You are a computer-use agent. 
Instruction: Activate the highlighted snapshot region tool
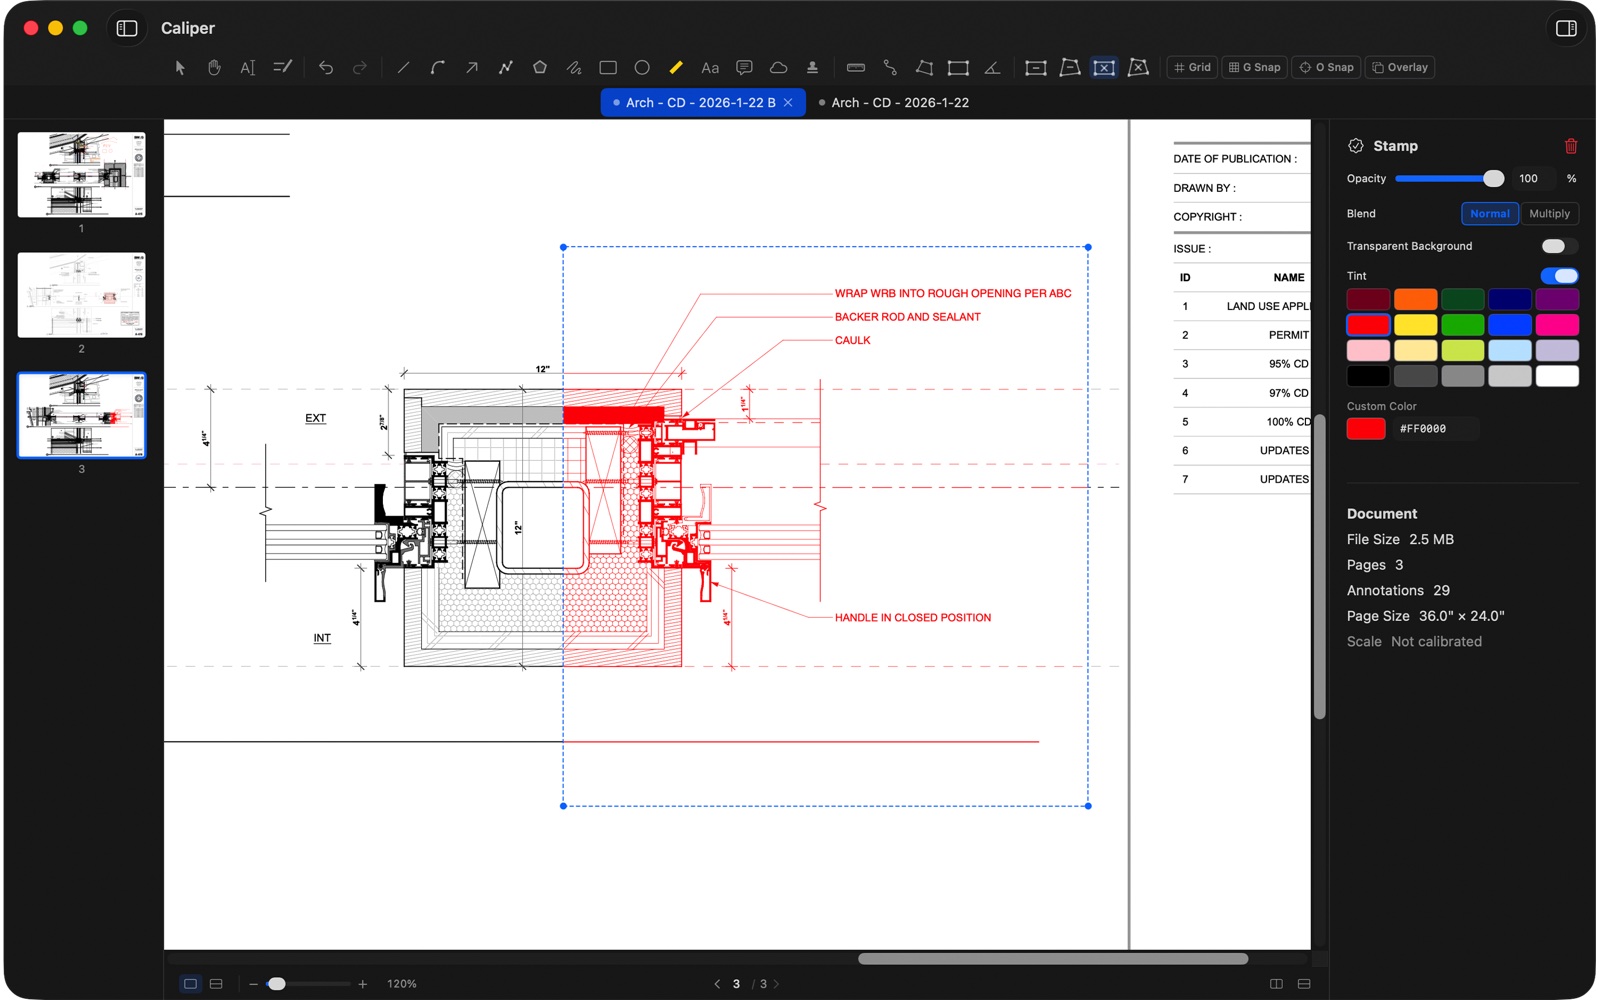coord(1104,68)
